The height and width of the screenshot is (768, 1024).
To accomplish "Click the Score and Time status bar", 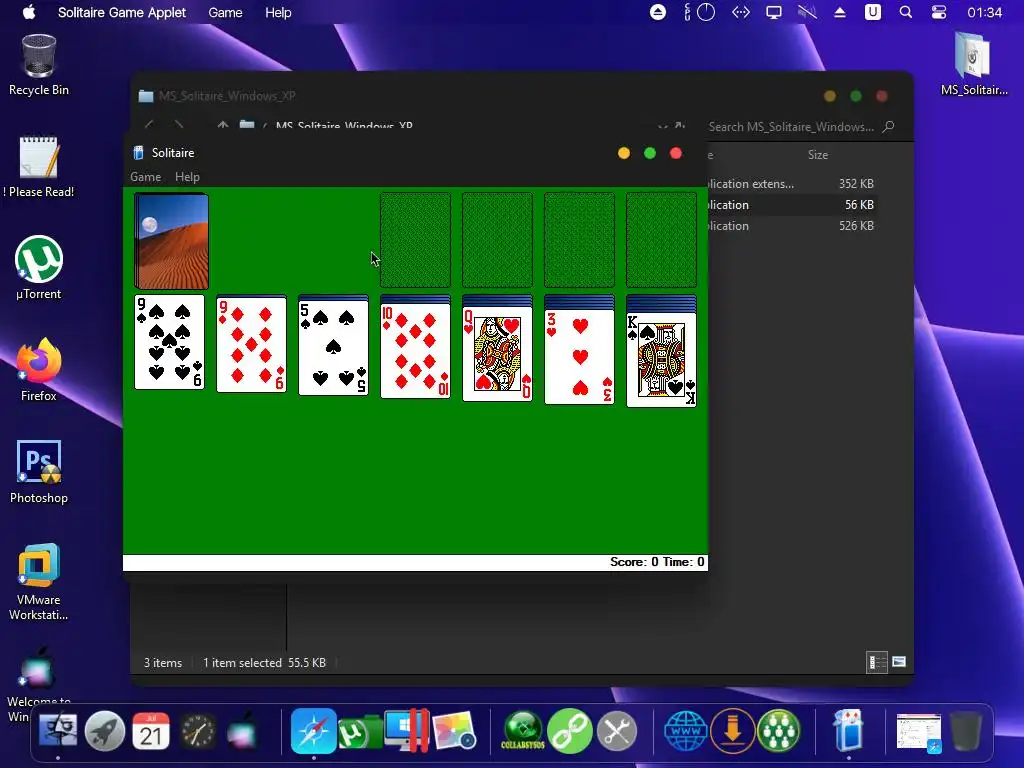I will point(415,562).
